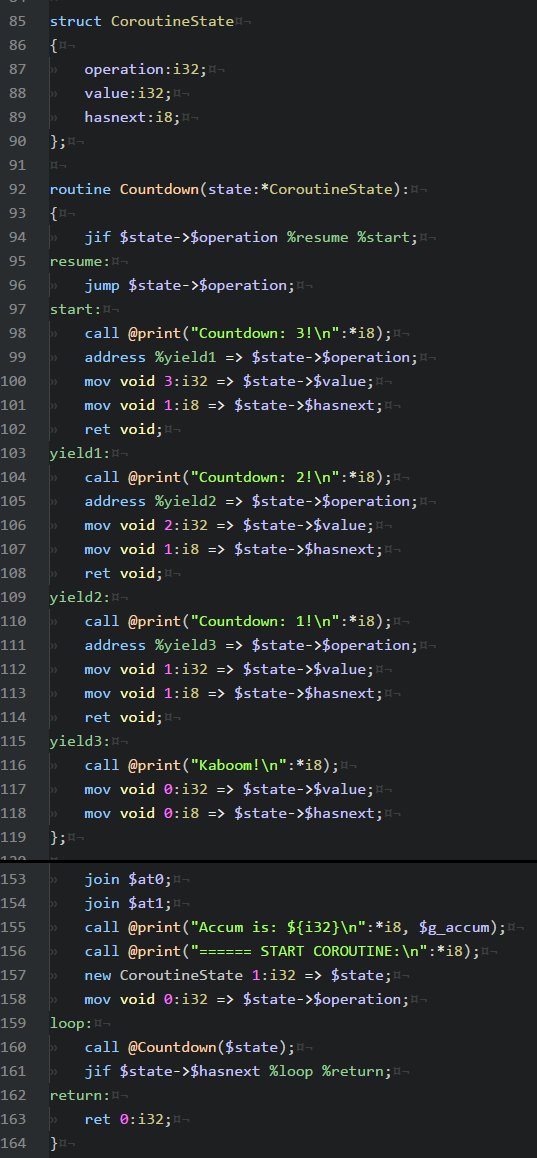Click the 'loop:' label

71,1024
